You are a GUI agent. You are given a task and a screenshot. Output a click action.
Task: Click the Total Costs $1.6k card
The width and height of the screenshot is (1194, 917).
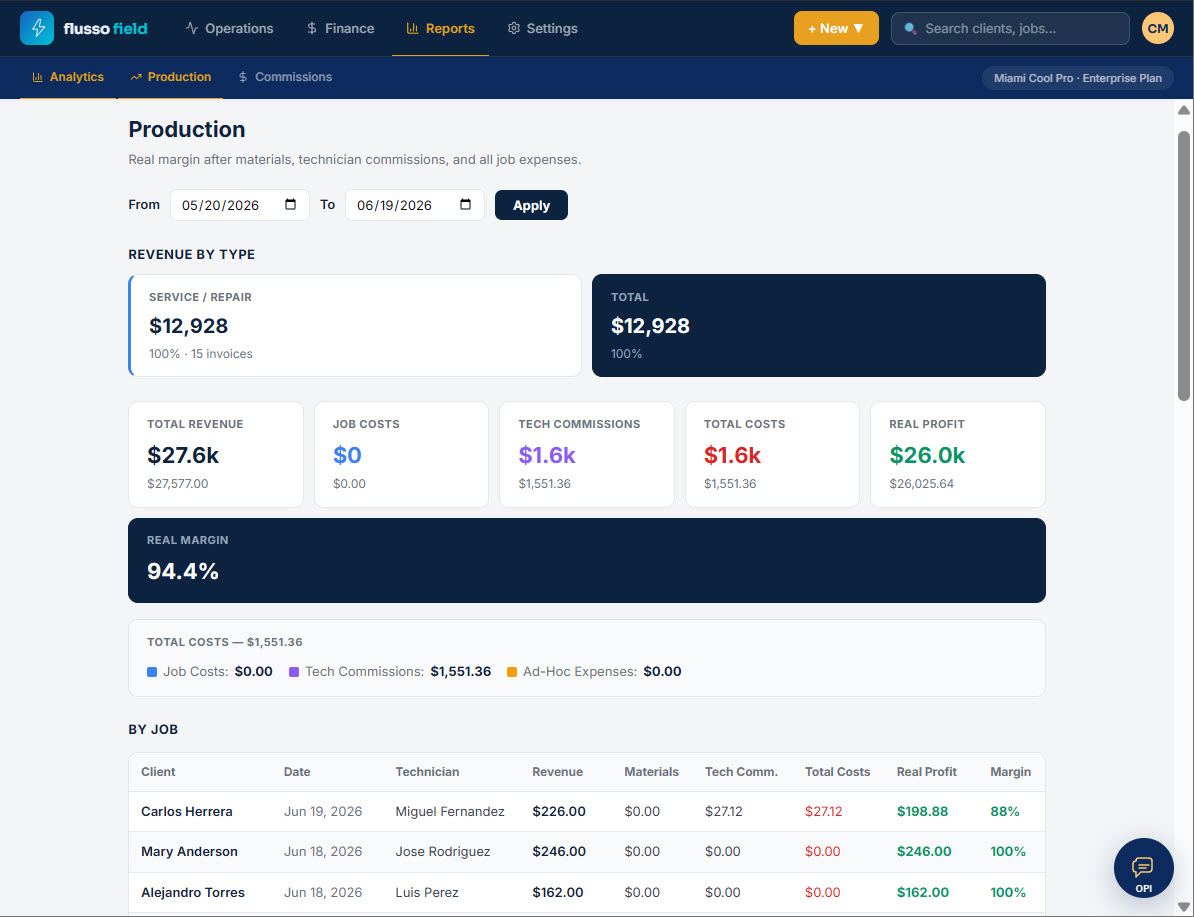pyautogui.click(x=772, y=455)
